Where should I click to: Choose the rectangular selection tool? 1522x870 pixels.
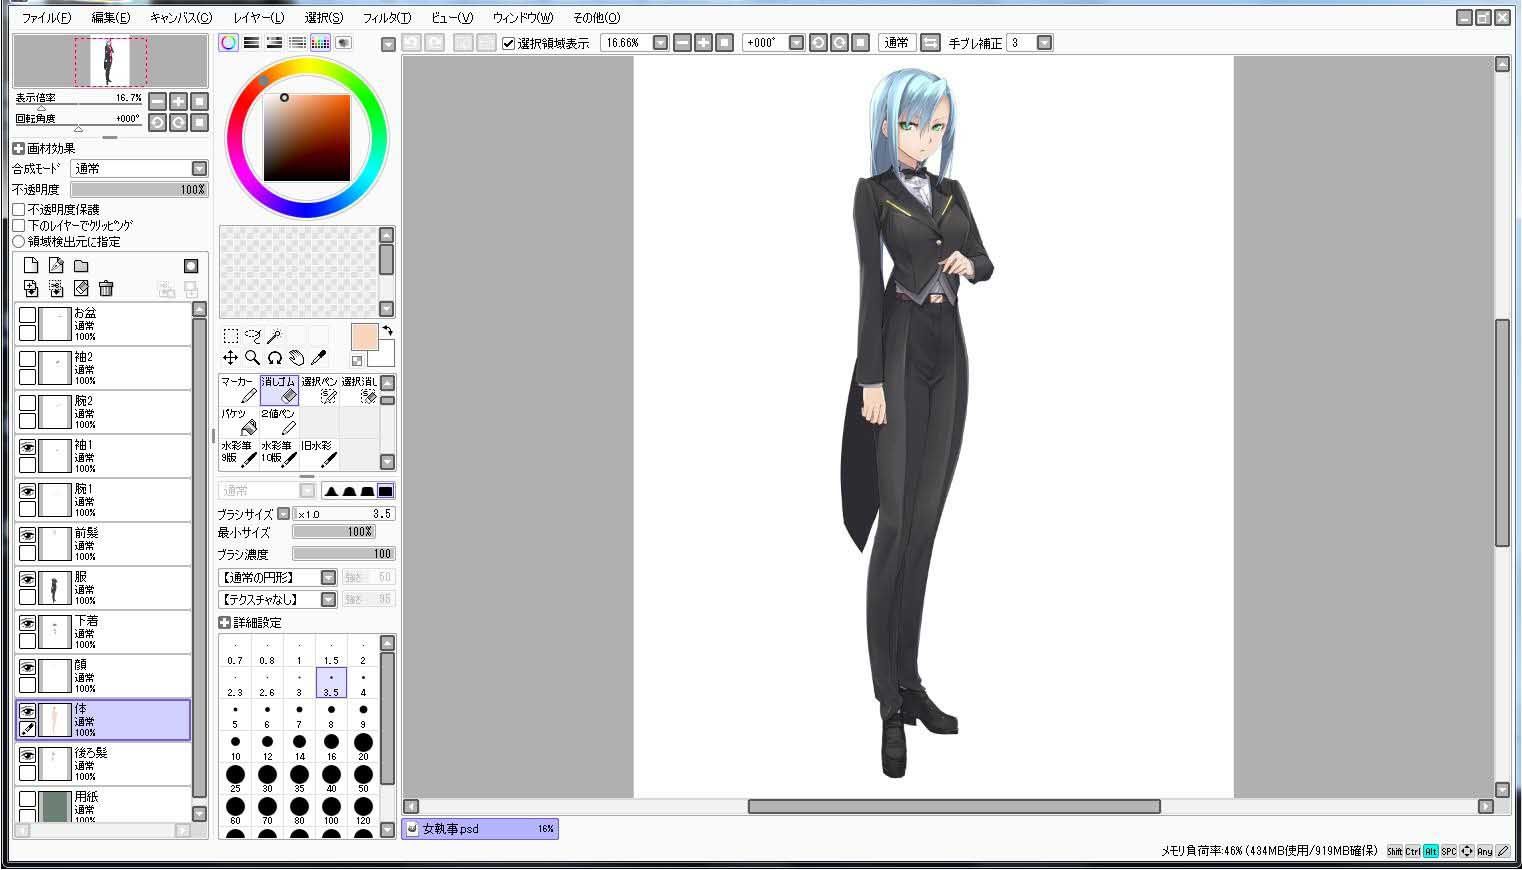(x=230, y=336)
